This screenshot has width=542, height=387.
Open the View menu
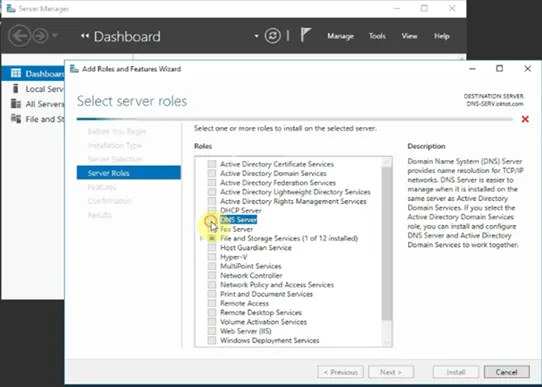click(x=409, y=36)
